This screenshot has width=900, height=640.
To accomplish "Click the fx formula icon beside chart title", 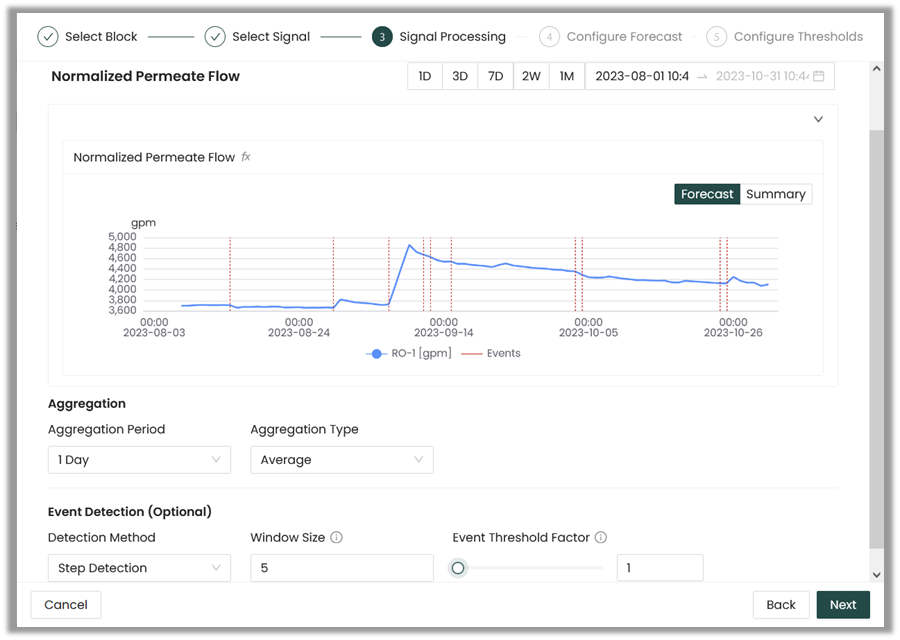I will coord(246,157).
